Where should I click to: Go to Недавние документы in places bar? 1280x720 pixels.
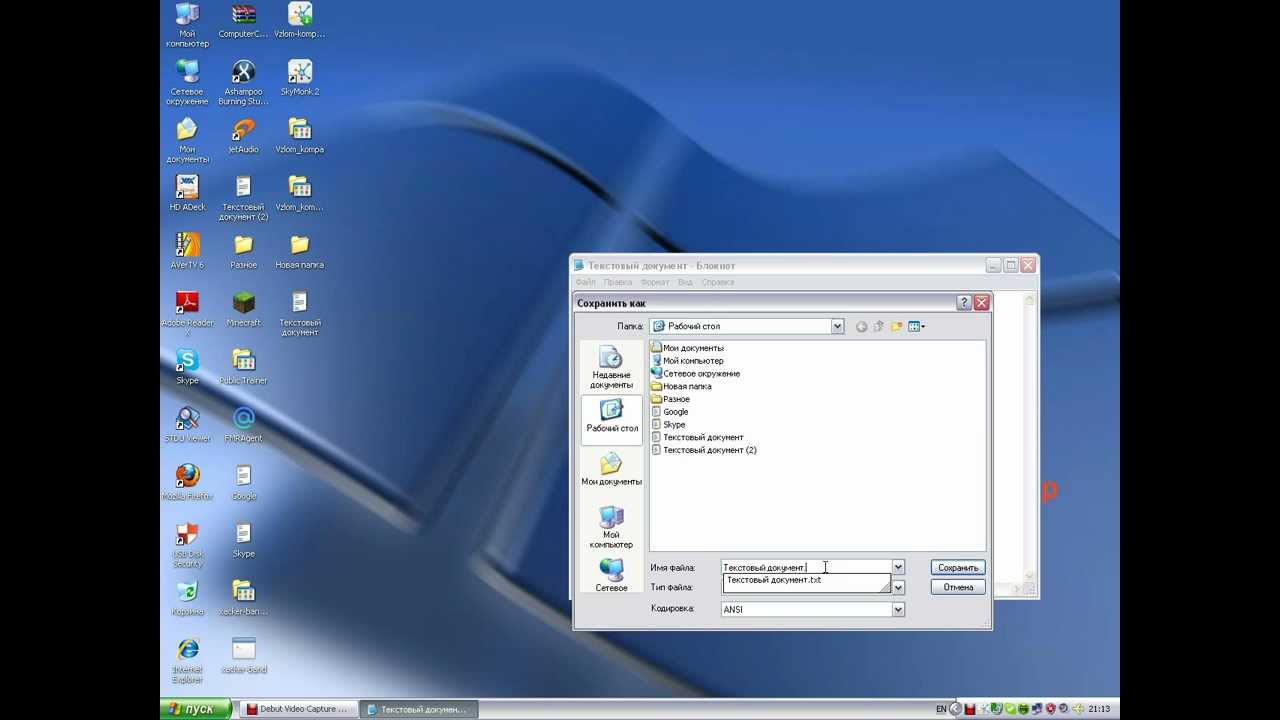pyautogui.click(x=611, y=367)
